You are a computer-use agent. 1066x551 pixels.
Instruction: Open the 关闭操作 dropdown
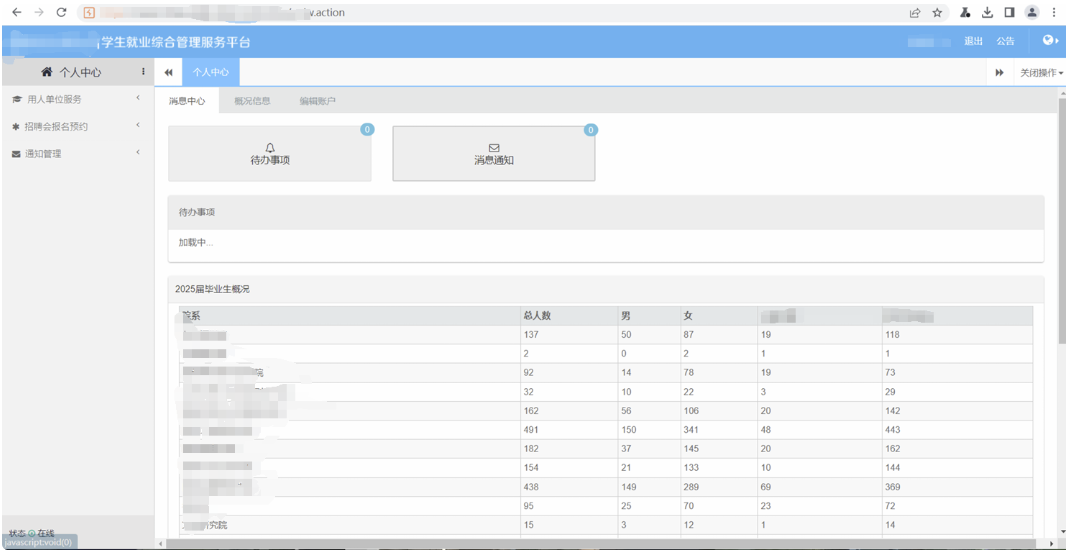1040,72
